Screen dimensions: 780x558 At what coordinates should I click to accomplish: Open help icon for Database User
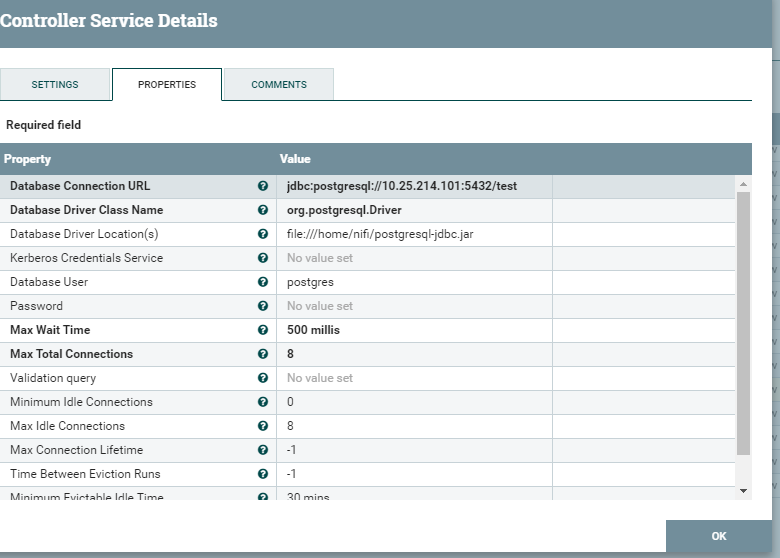pyautogui.click(x=263, y=281)
